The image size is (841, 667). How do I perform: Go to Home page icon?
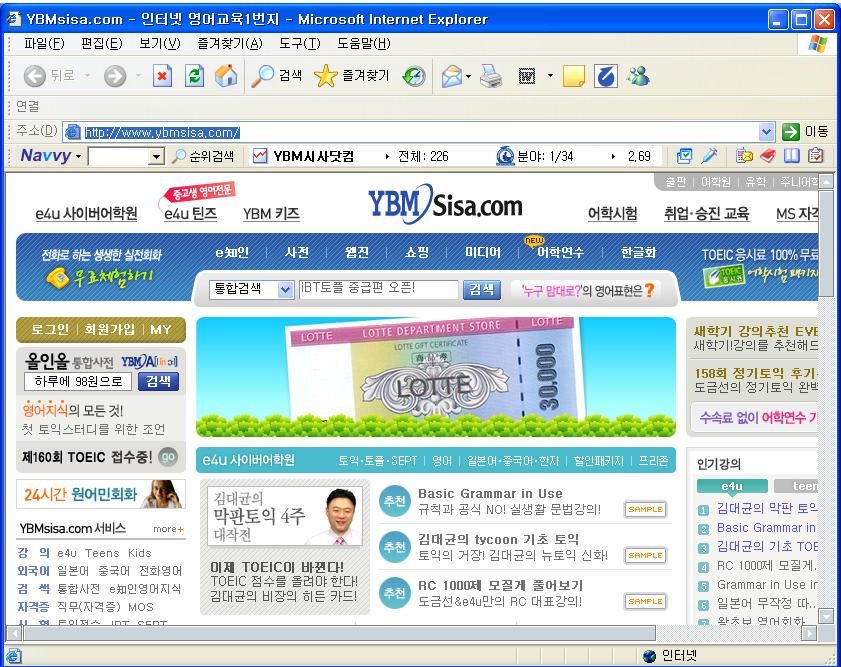pyautogui.click(x=226, y=76)
